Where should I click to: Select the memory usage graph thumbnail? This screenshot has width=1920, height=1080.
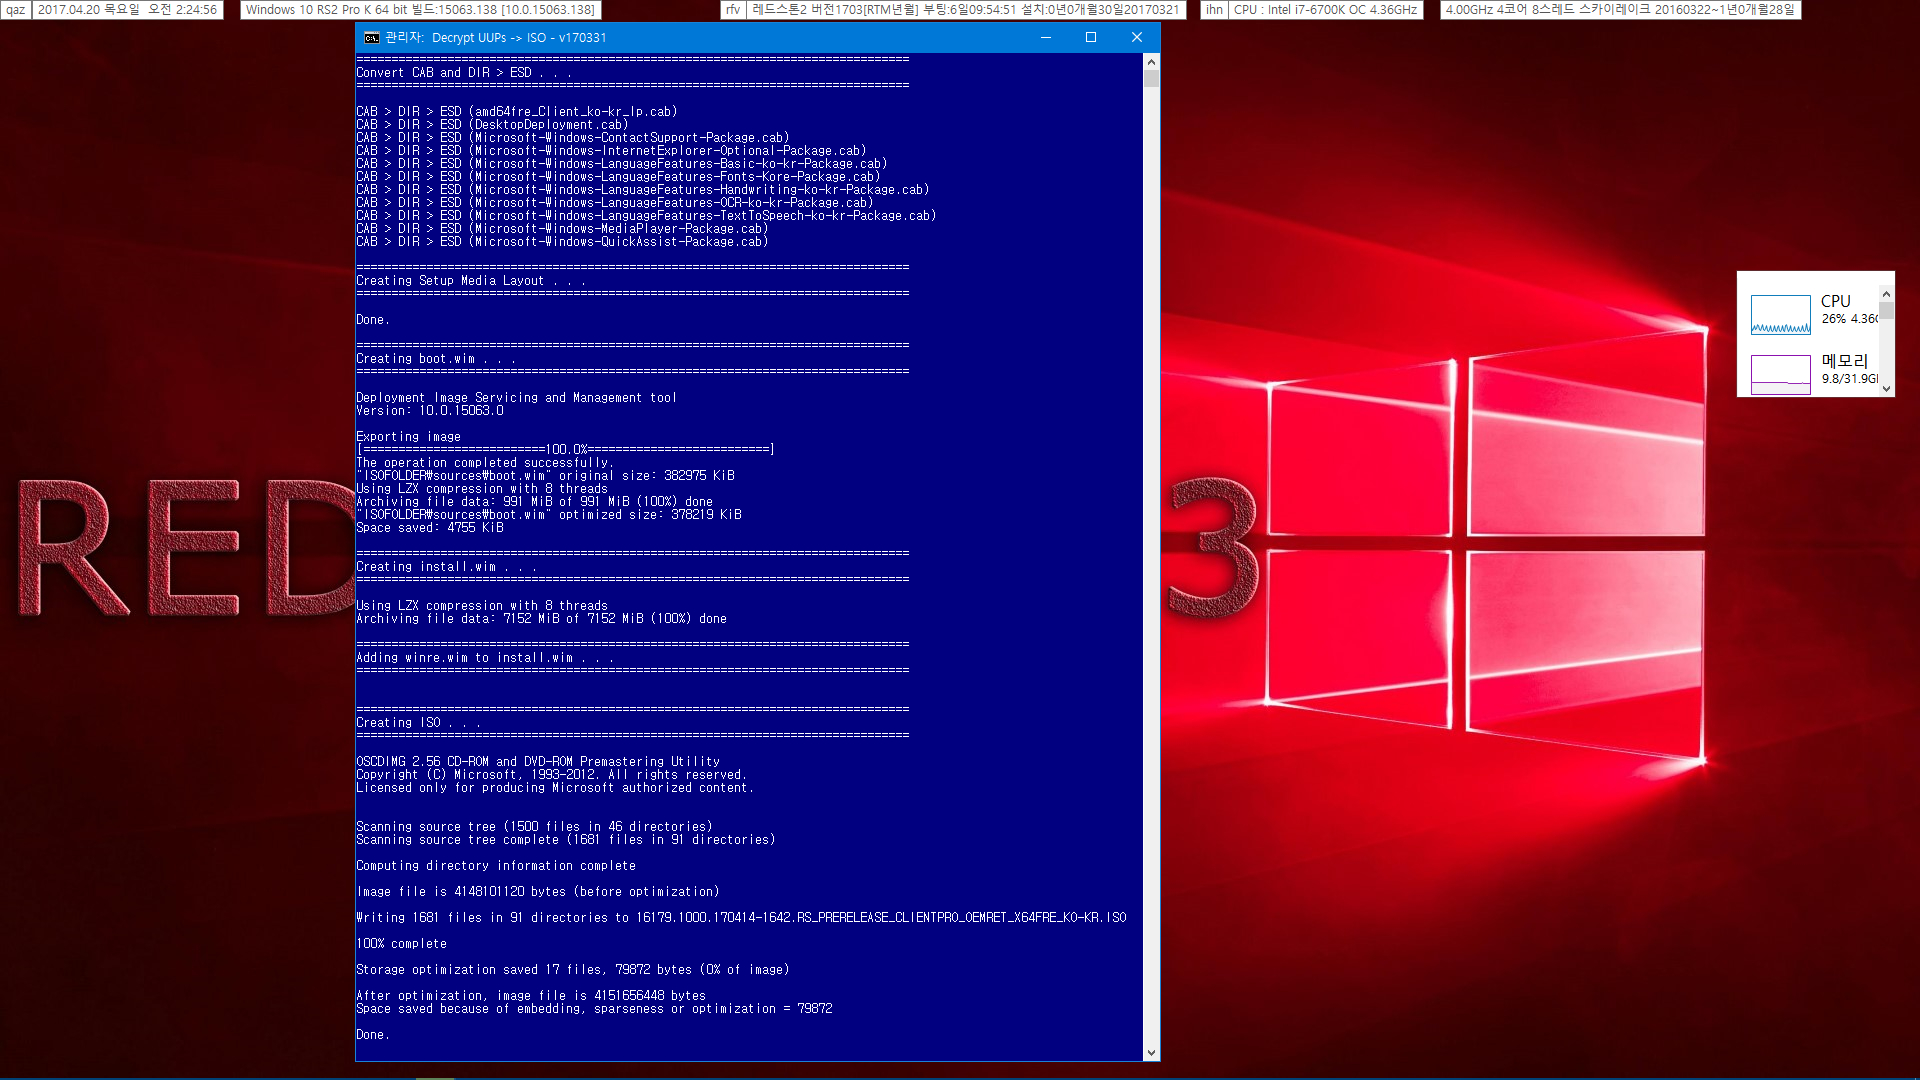[1780, 375]
